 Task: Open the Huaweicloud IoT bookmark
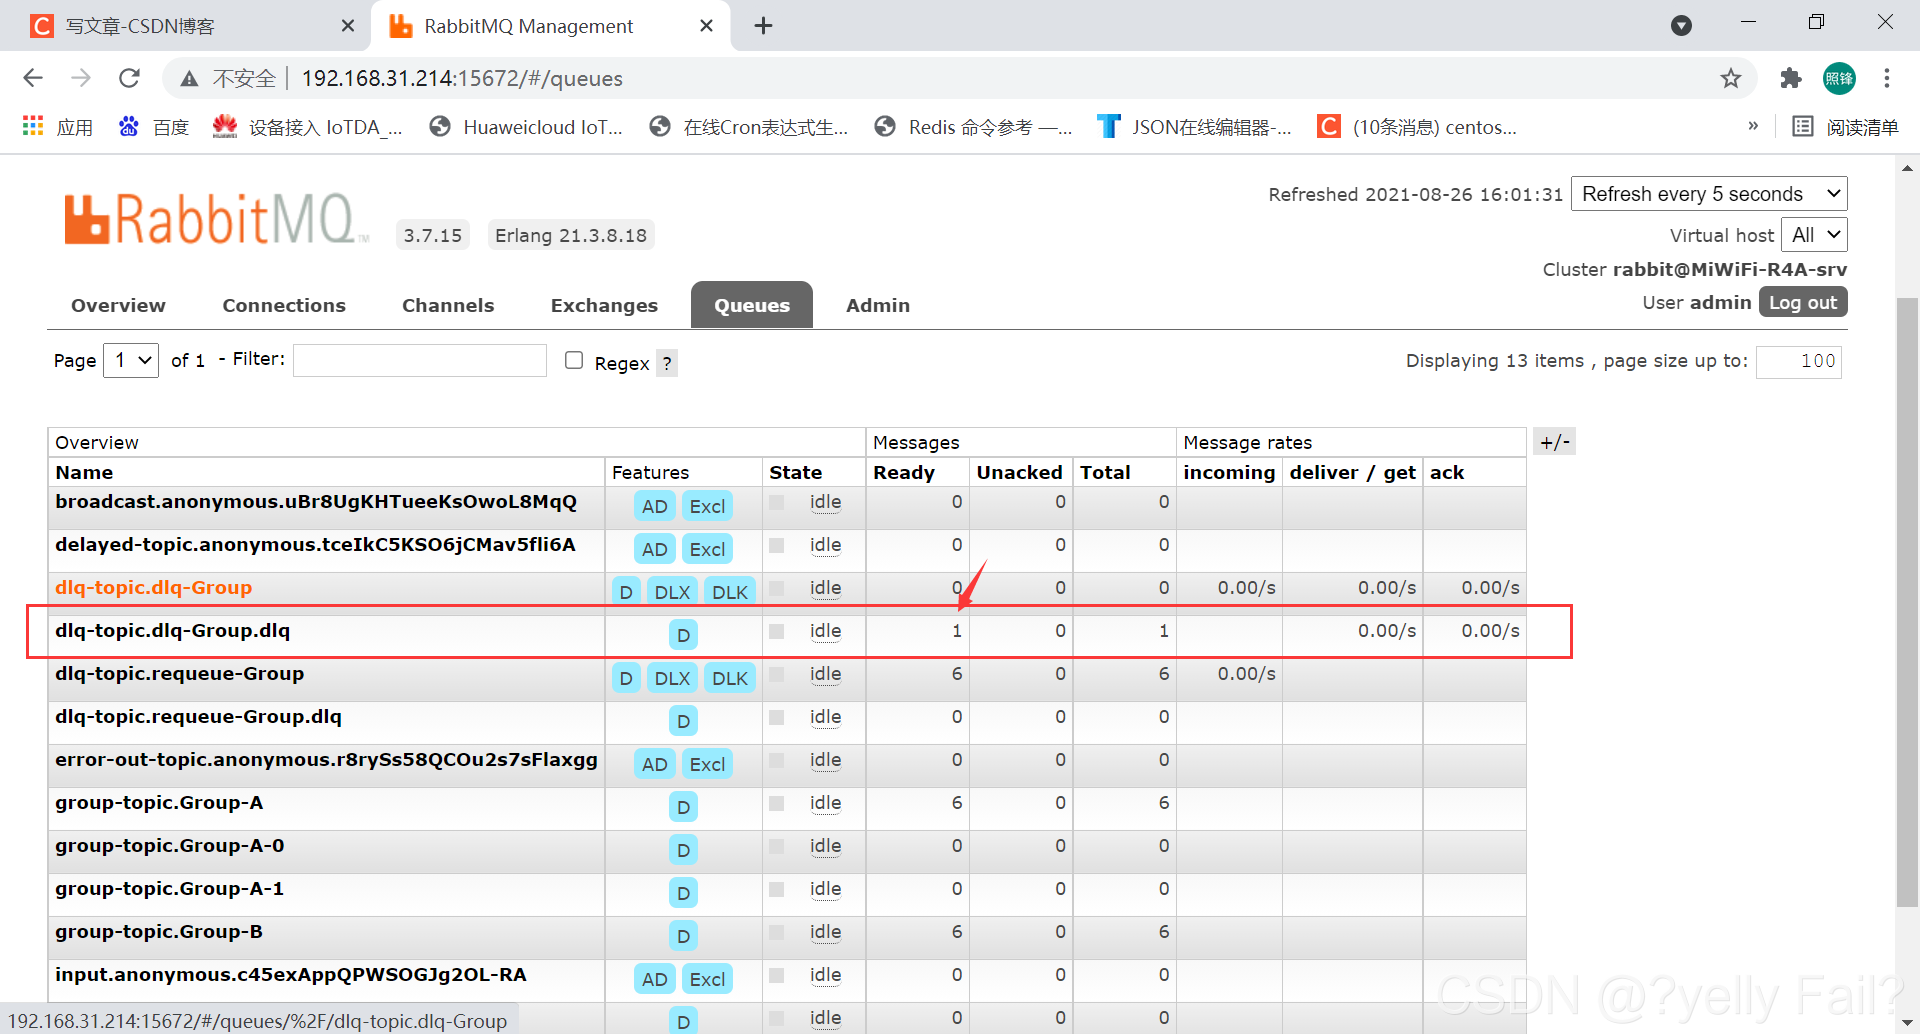[526, 127]
